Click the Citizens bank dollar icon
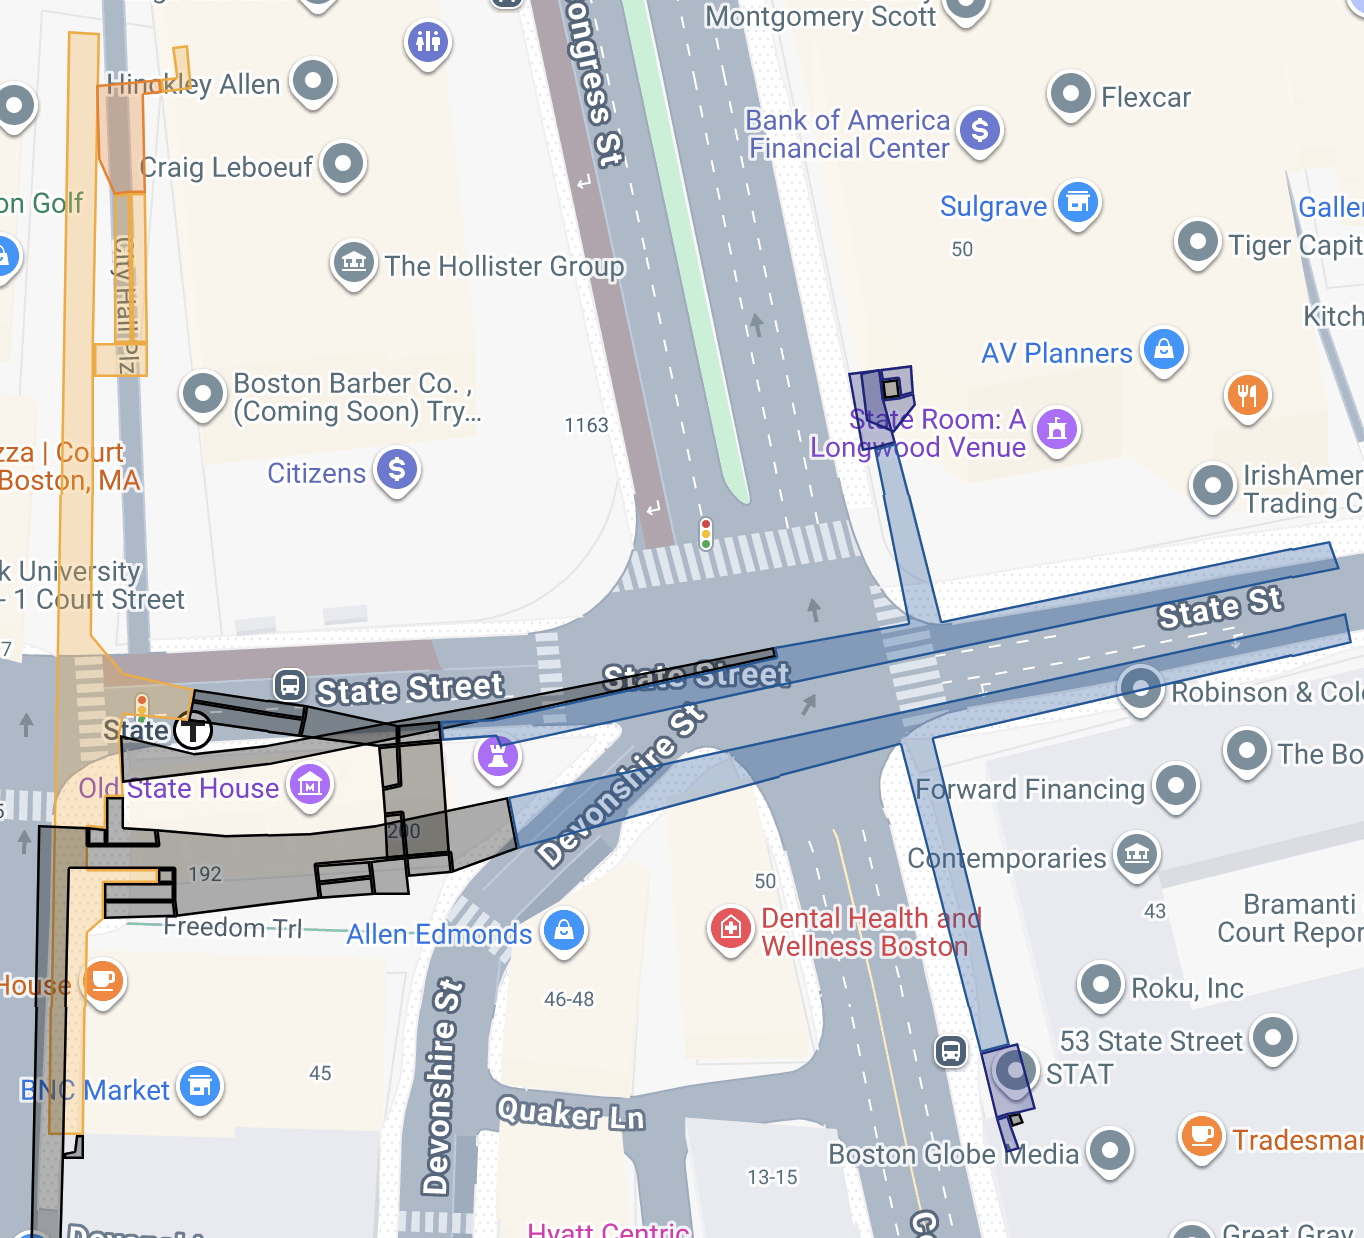This screenshot has height=1238, width=1364. tap(397, 469)
